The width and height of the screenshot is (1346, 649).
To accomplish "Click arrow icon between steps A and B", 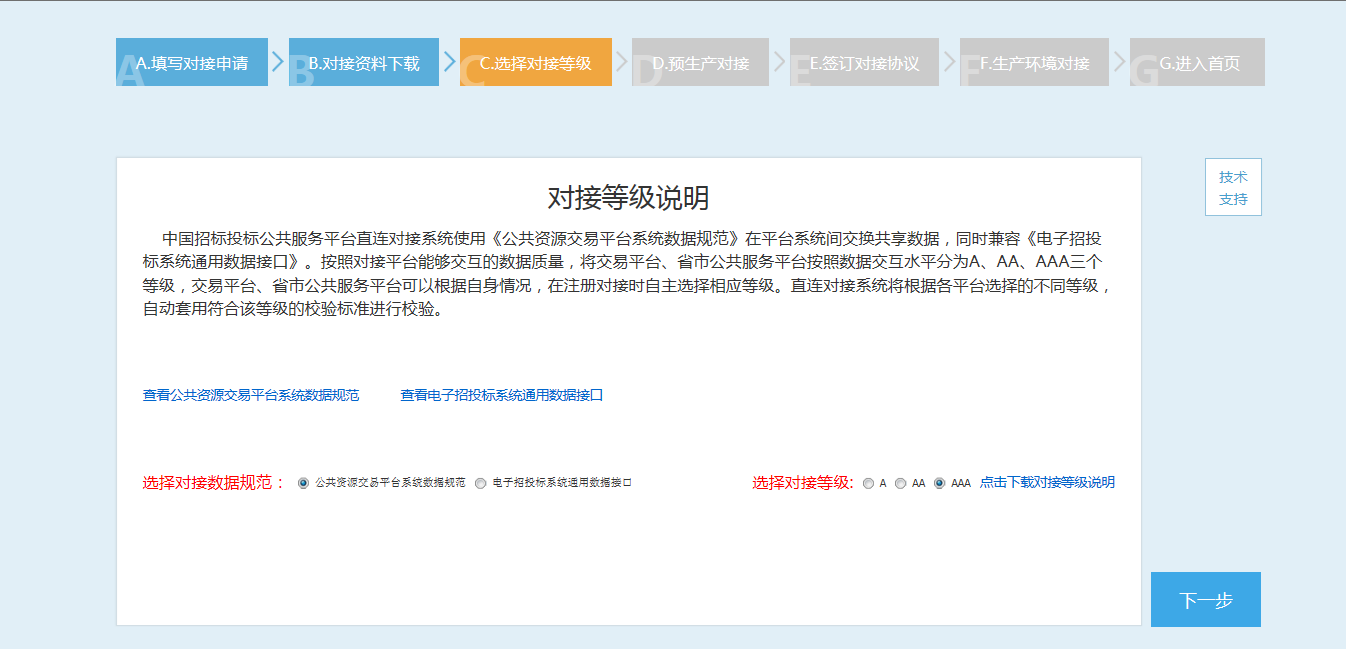I will (278, 62).
